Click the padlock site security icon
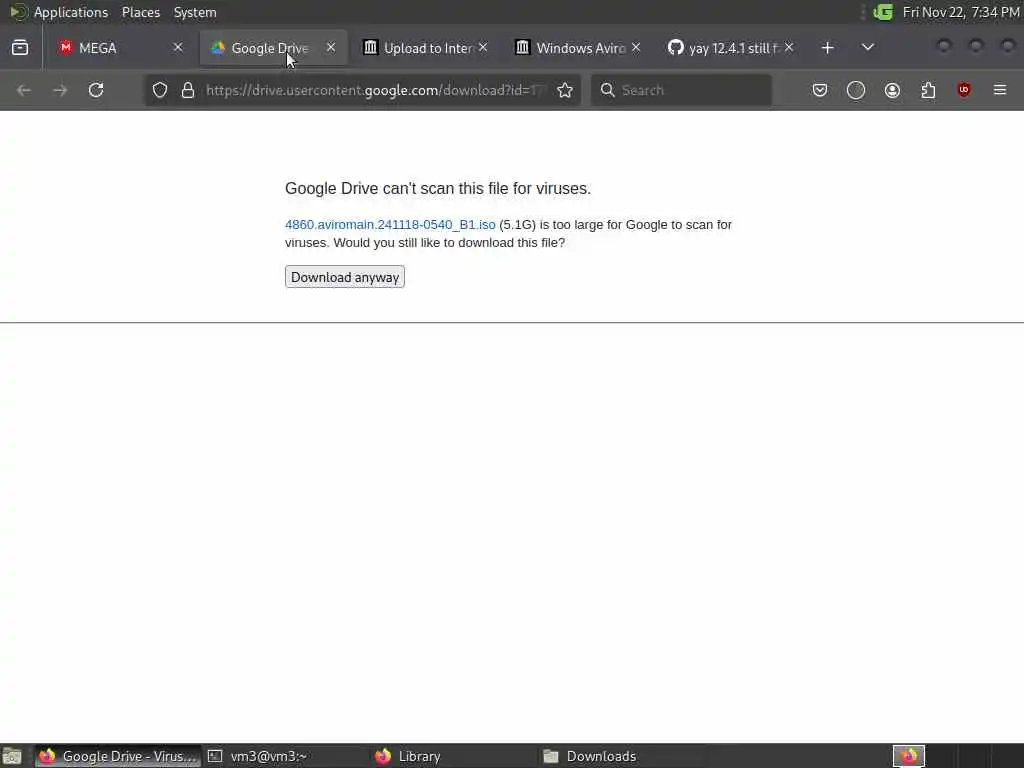 tap(188, 90)
